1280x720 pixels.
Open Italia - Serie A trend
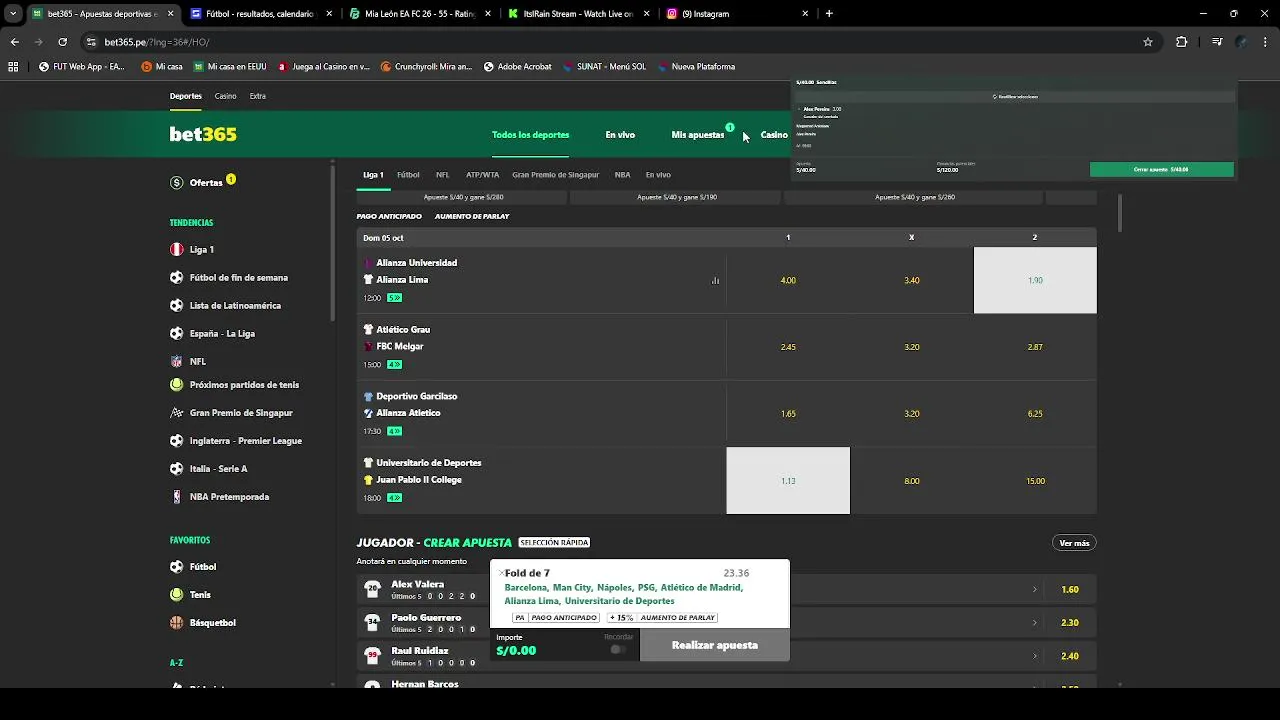218,469
